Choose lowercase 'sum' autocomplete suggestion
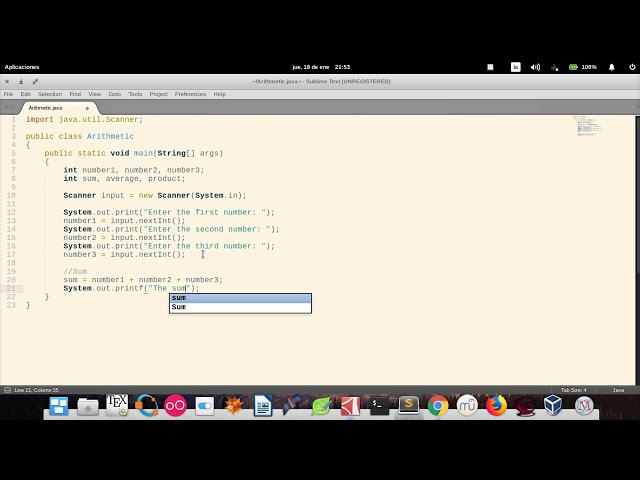This screenshot has width=640, height=480. [x=240, y=298]
